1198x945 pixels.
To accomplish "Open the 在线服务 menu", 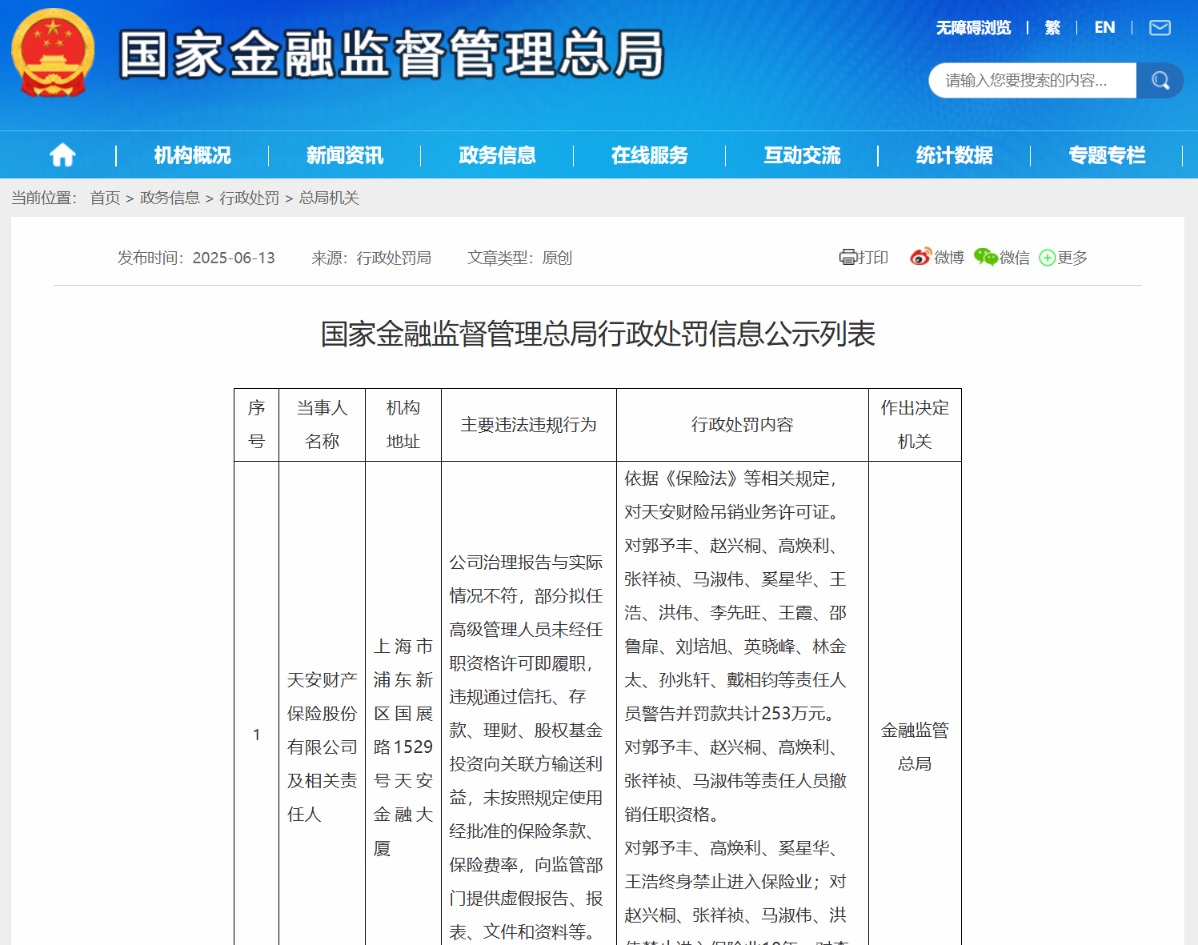I will click(x=649, y=155).
